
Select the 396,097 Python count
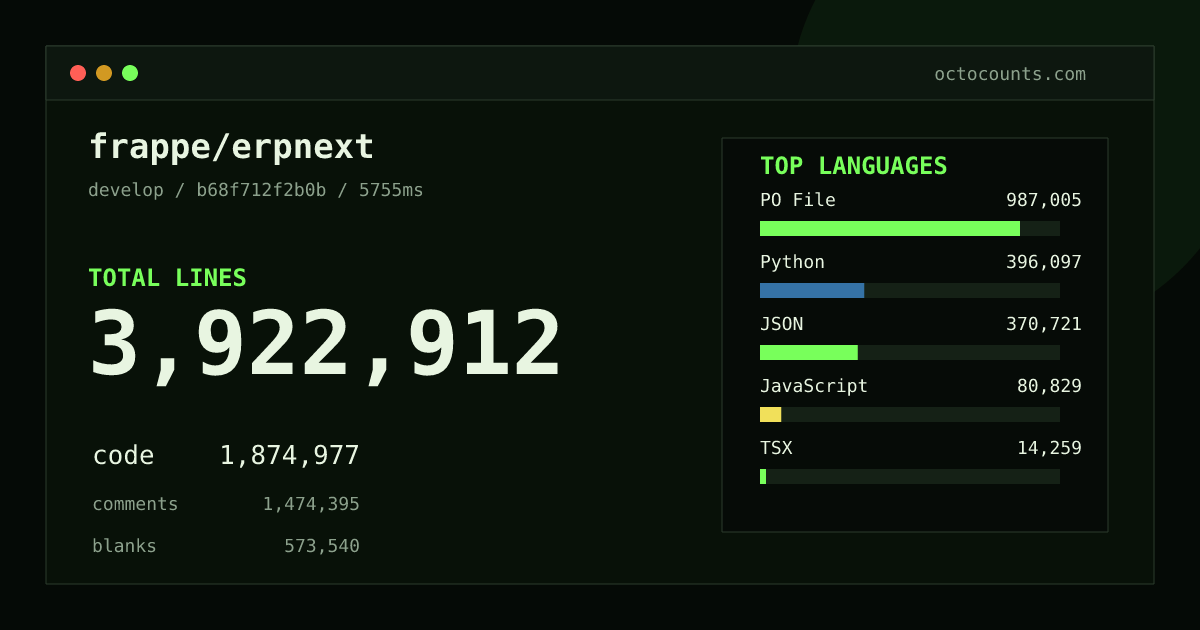pyautogui.click(x=1044, y=262)
